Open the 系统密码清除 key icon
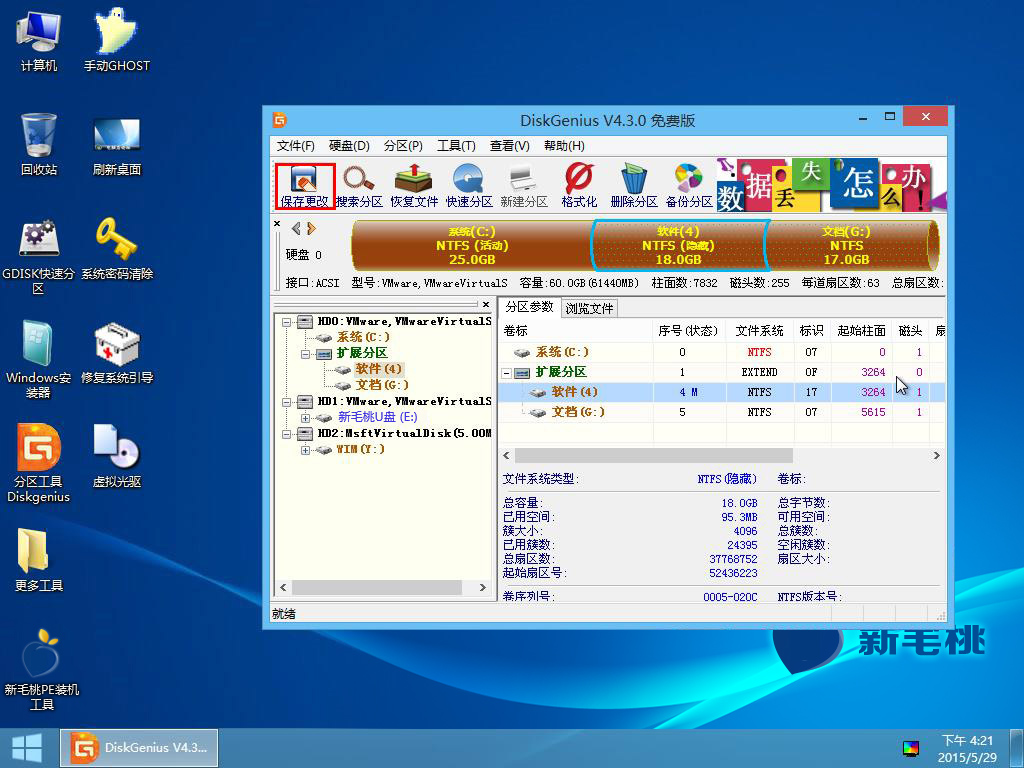Screen dimensions: 1024x768 (x=116, y=249)
